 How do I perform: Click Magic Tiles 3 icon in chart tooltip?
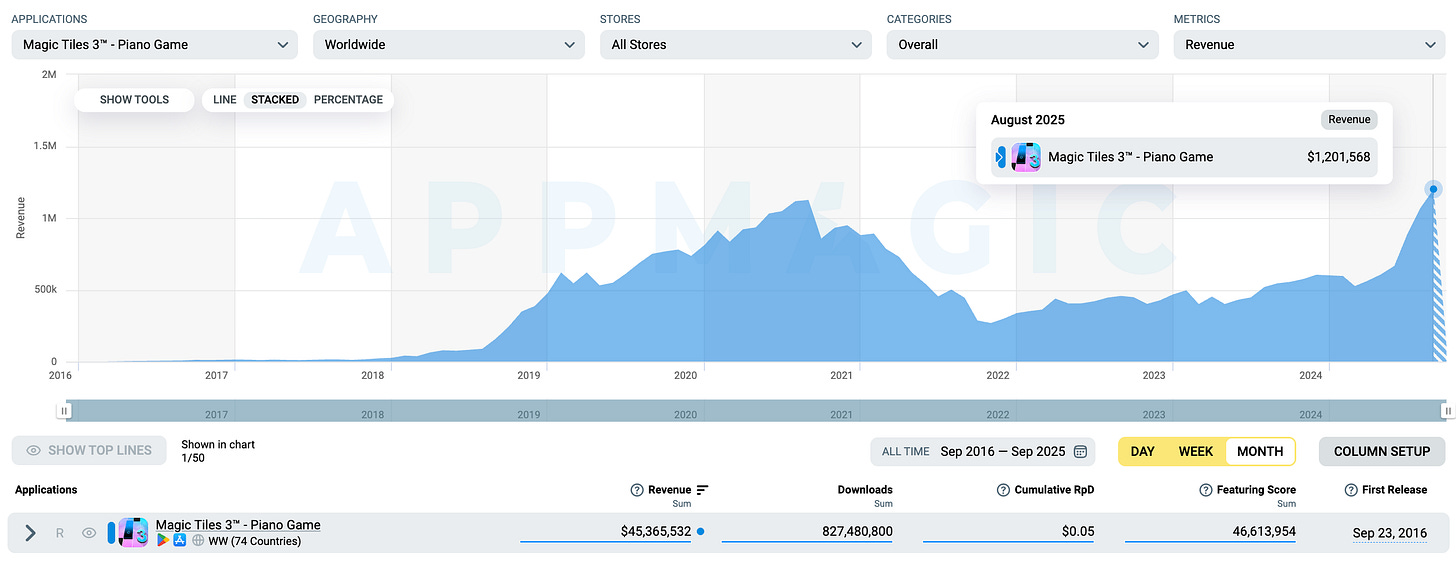tap(1026, 157)
